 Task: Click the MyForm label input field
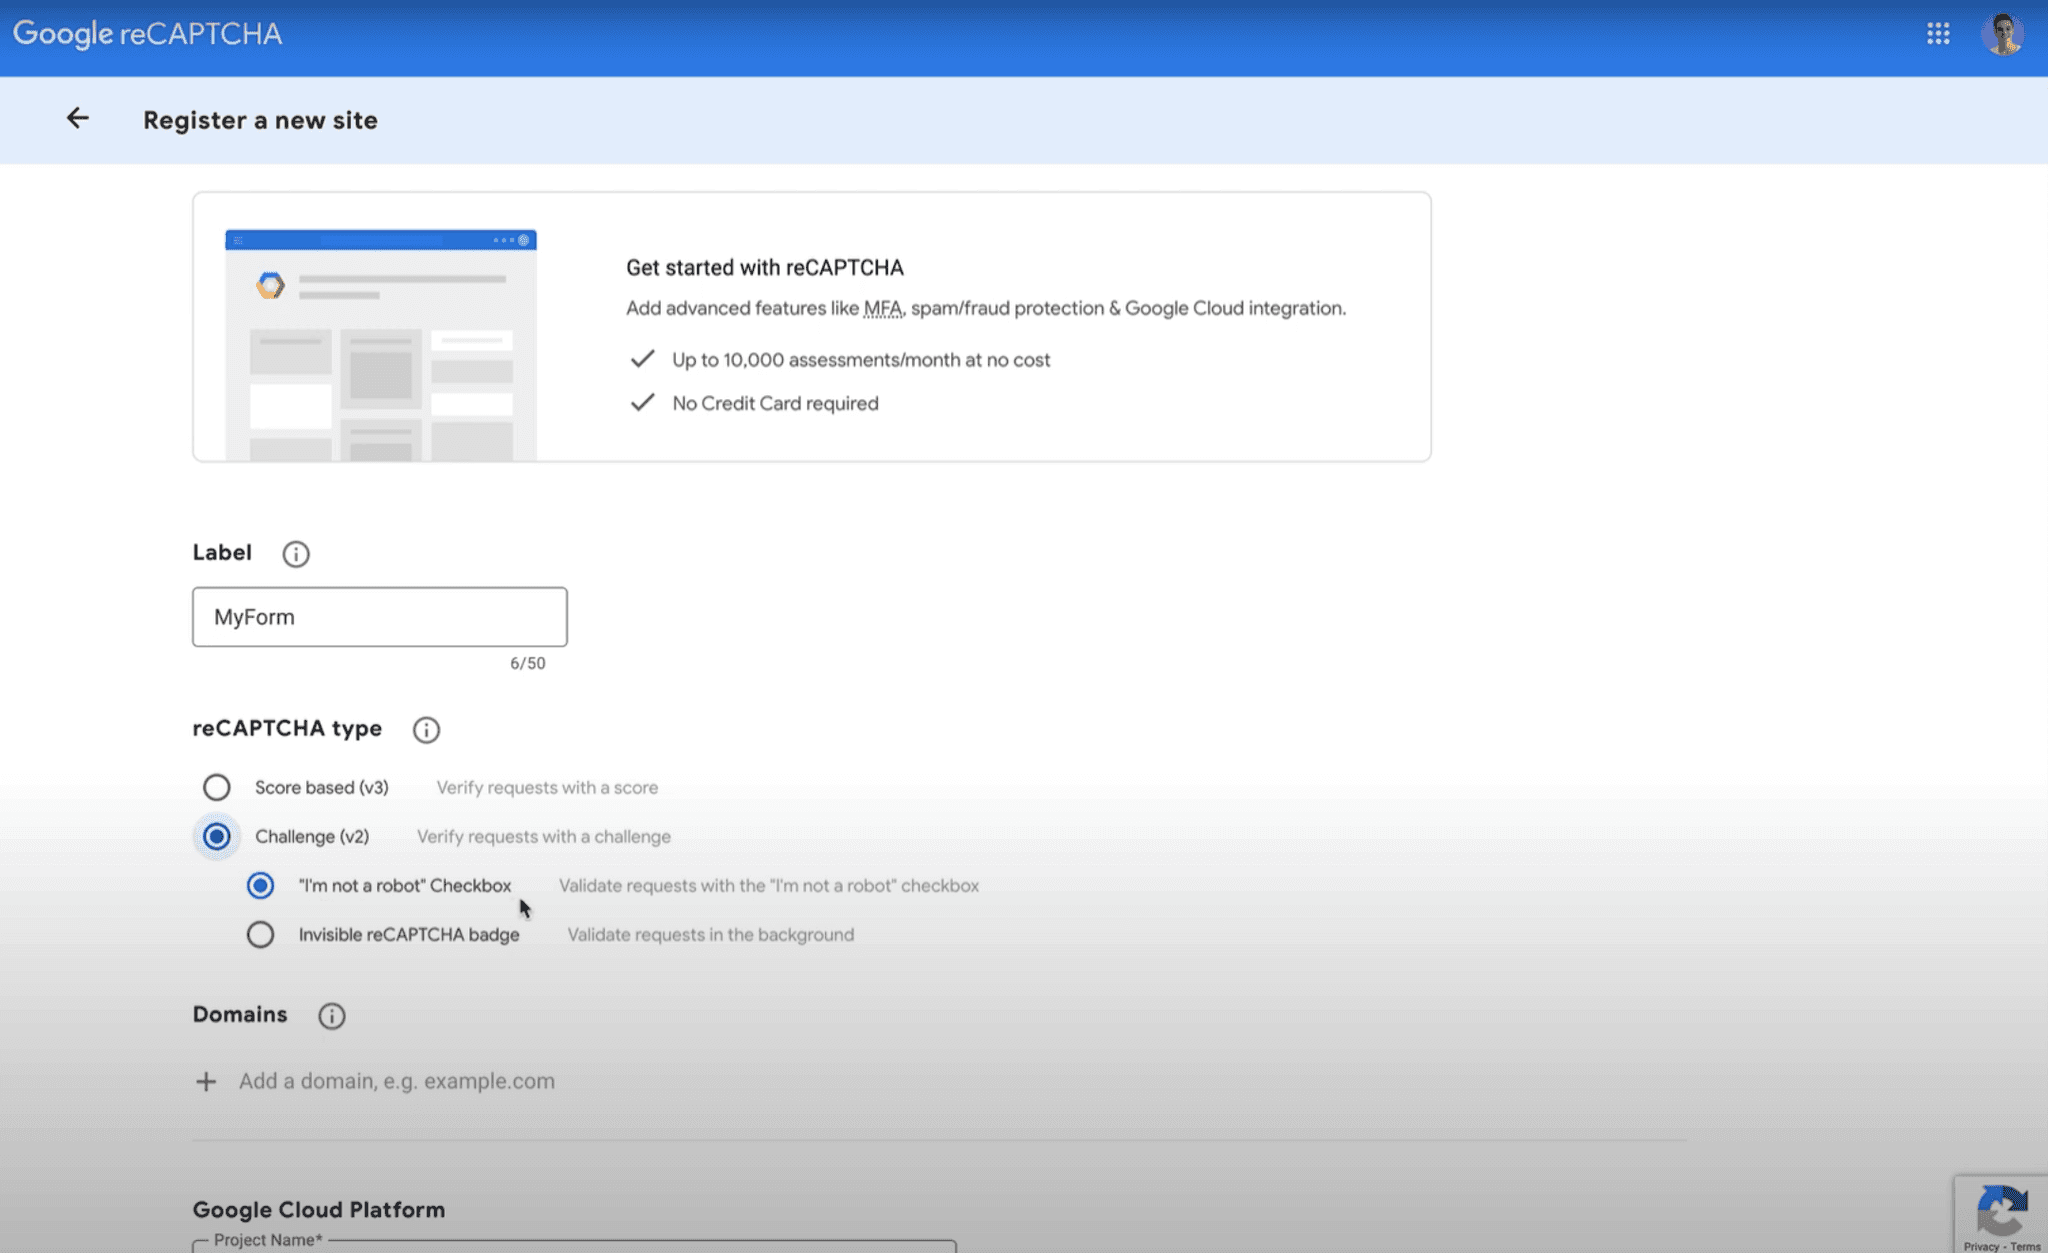[x=379, y=616]
